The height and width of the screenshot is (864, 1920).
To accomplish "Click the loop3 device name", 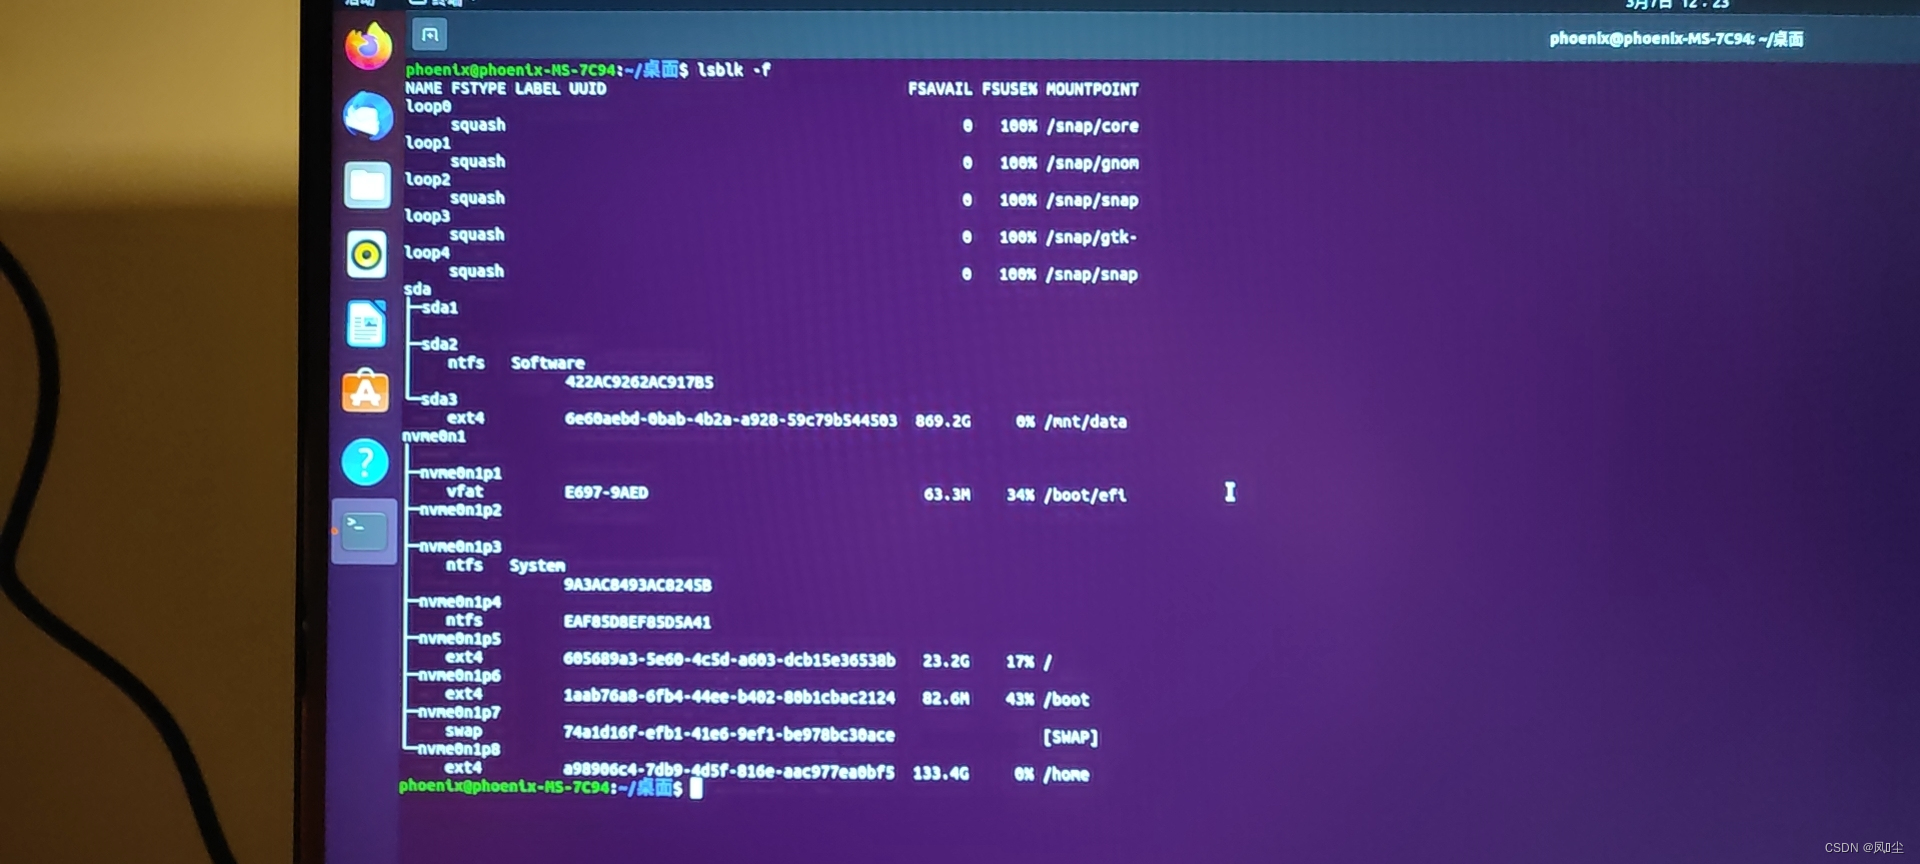I will tap(427, 216).
